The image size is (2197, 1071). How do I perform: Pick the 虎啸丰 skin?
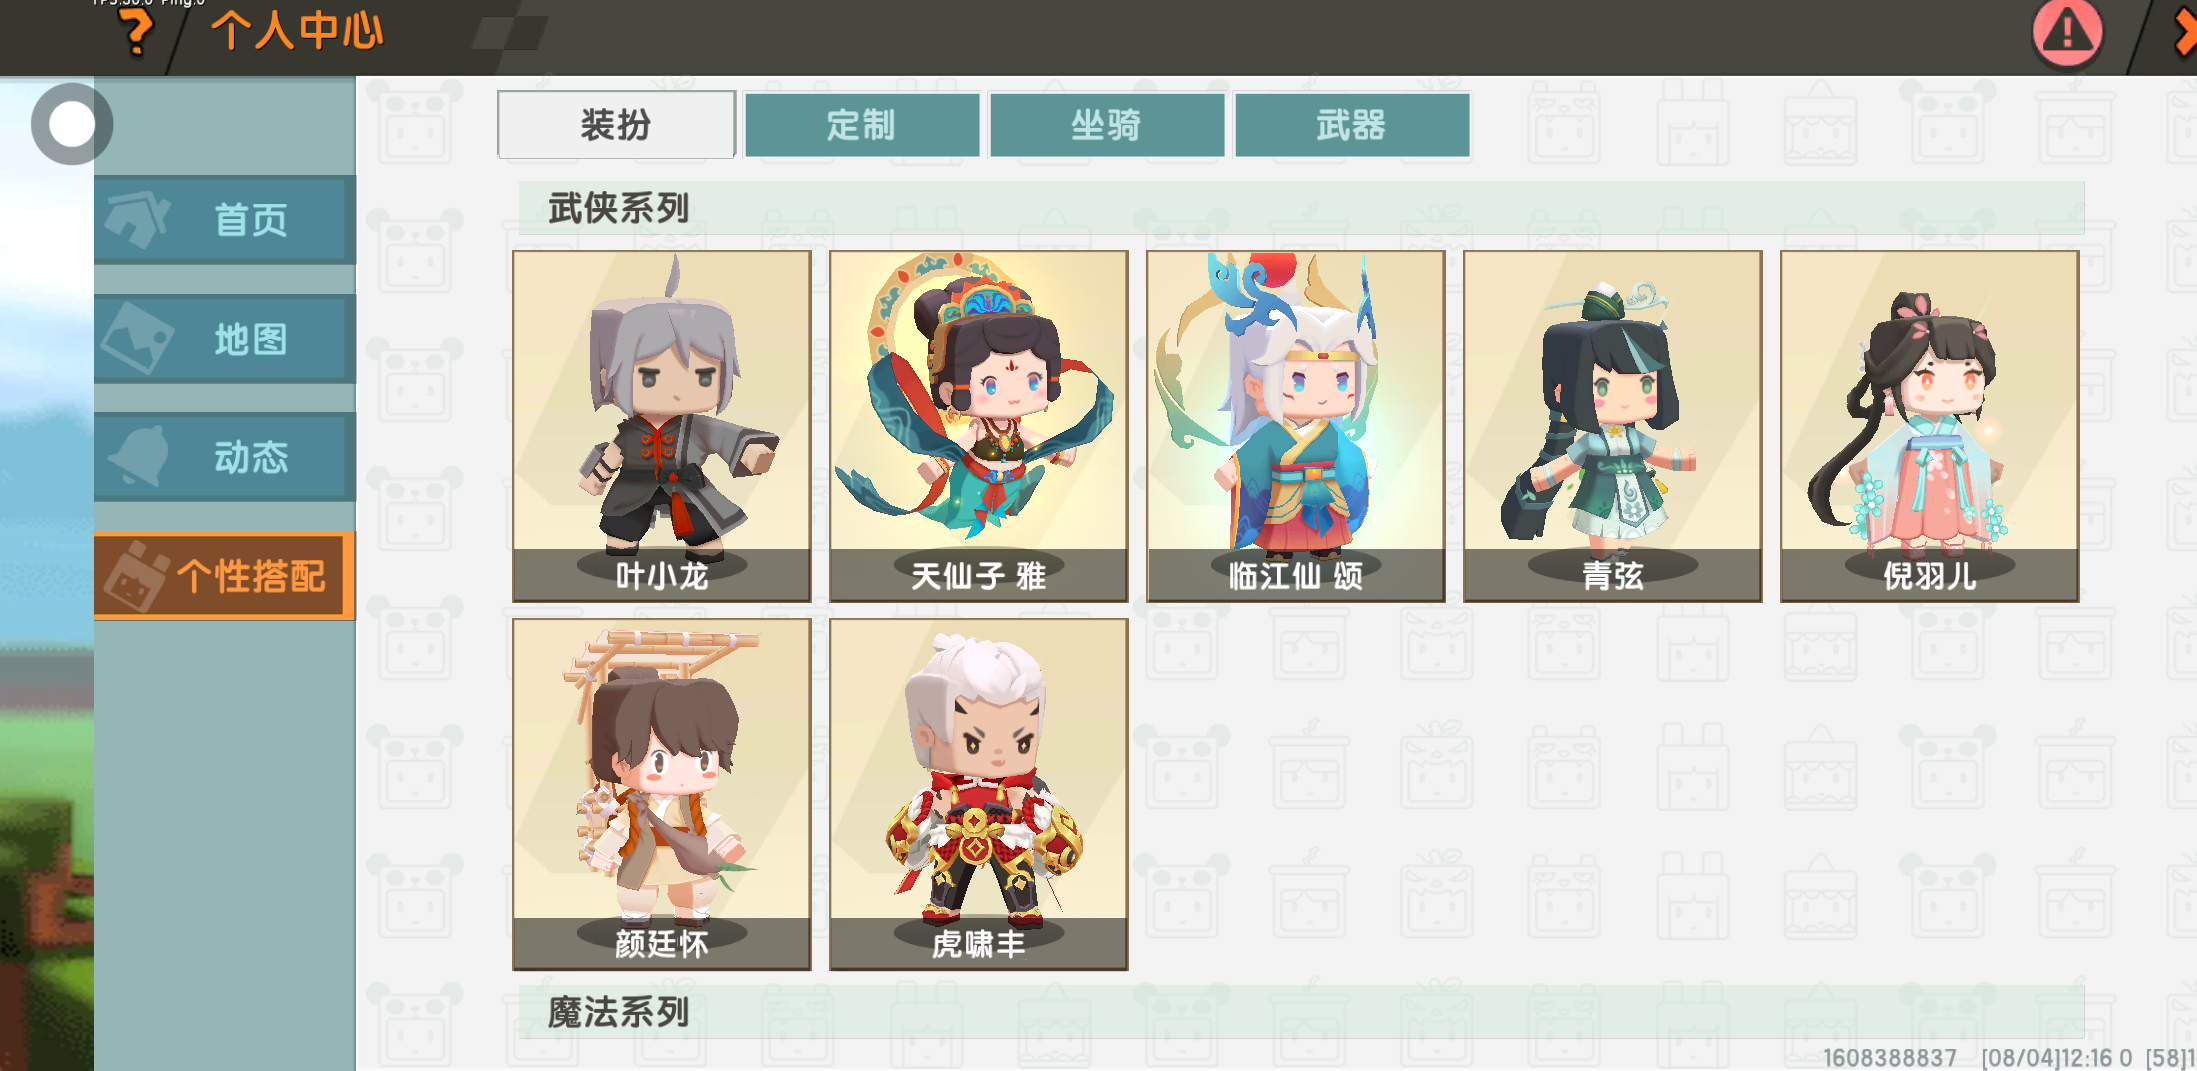(979, 794)
